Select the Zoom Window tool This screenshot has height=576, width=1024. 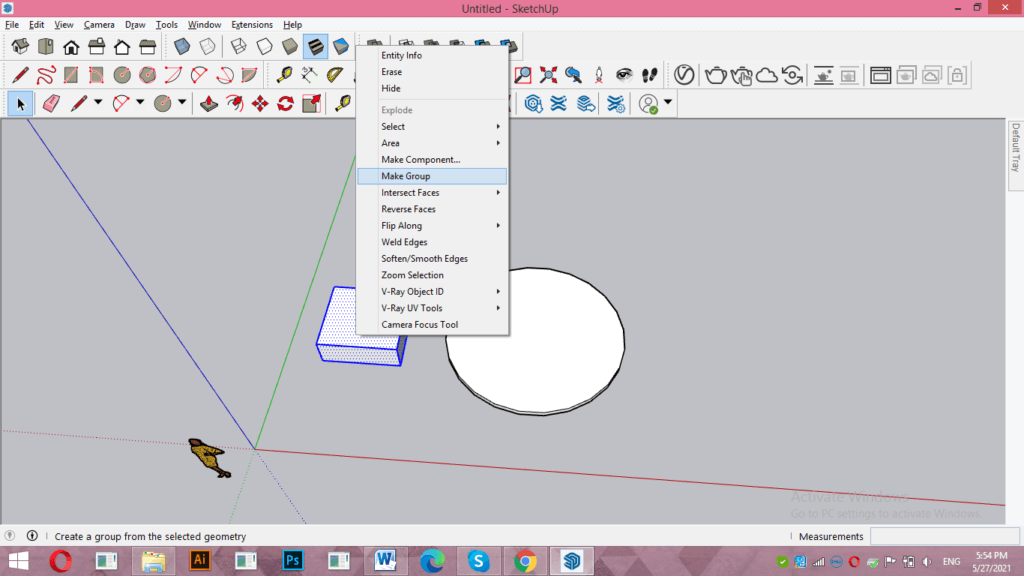(522, 74)
